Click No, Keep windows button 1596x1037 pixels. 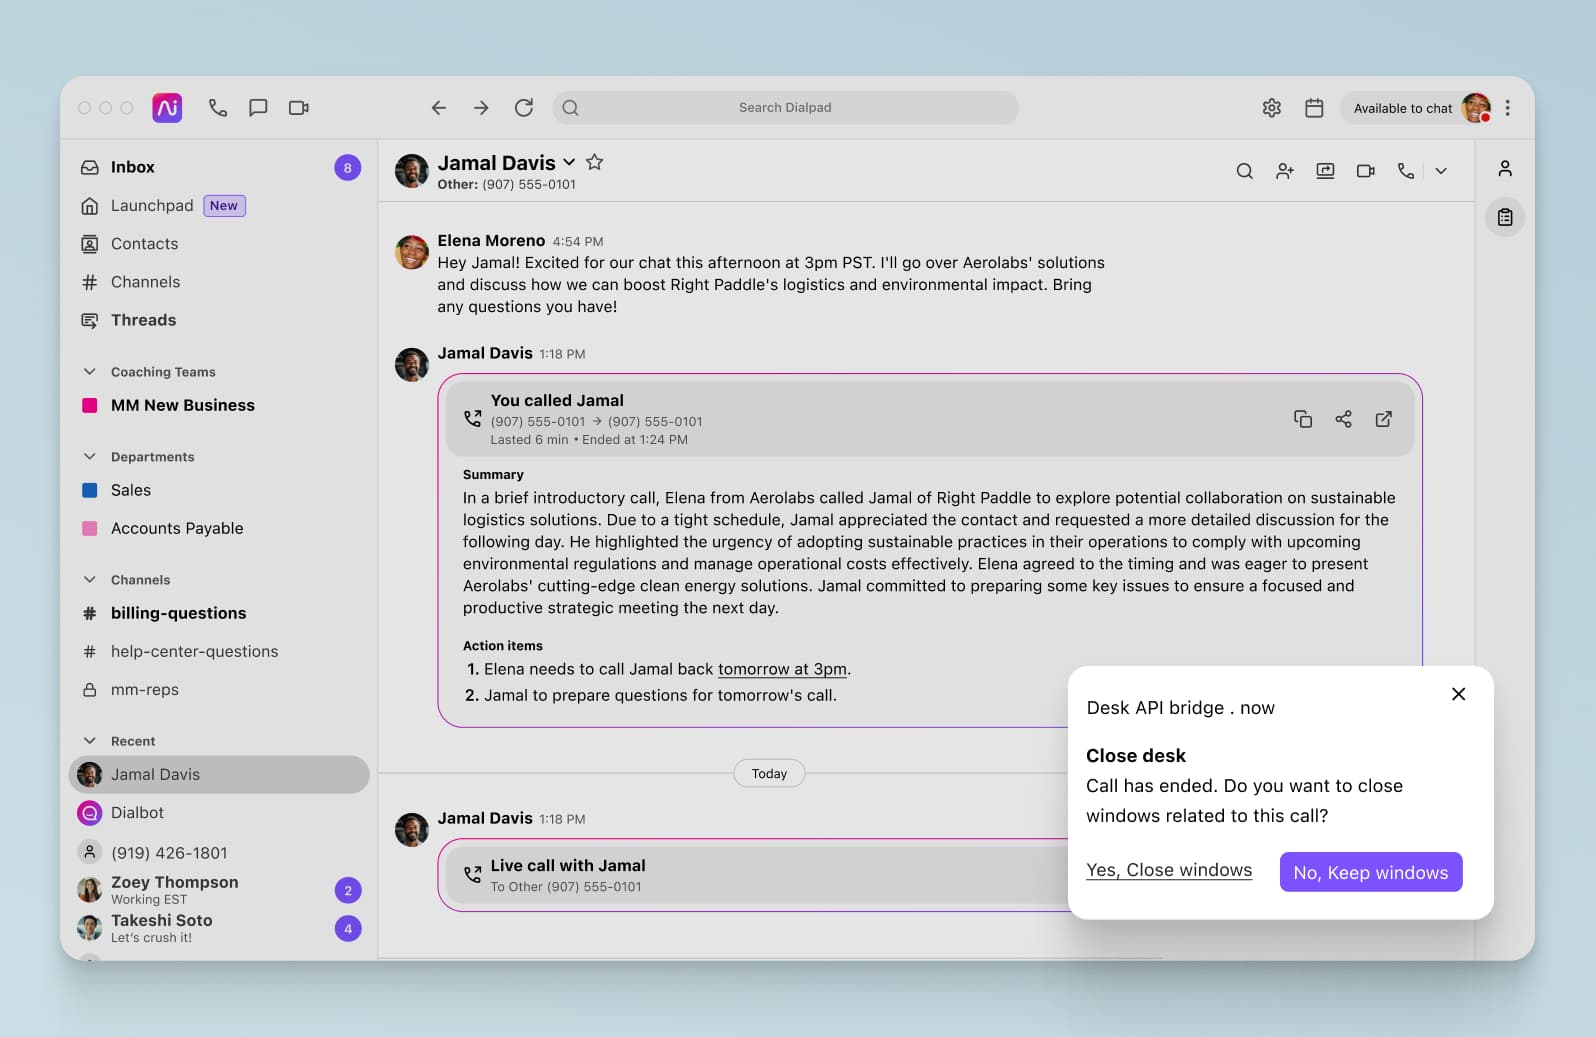tap(1370, 872)
